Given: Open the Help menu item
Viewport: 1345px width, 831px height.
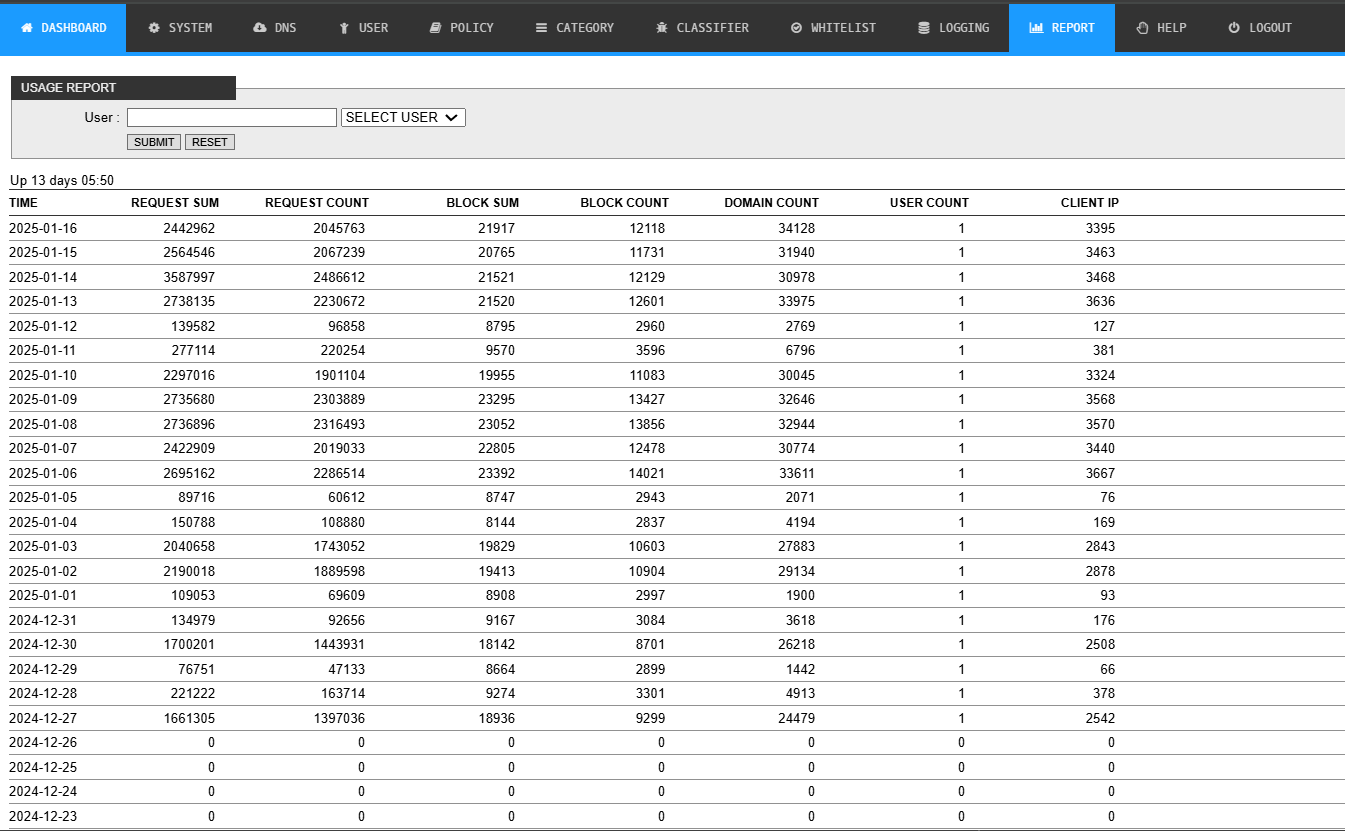Looking at the screenshot, I should [1161, 28].
